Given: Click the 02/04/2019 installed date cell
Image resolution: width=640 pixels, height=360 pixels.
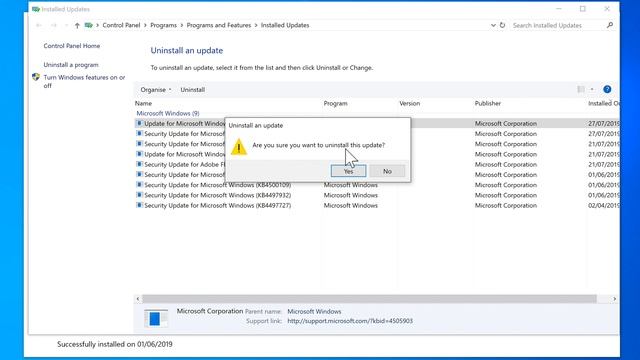Looking at the screenshot, I should click(604, 205).
